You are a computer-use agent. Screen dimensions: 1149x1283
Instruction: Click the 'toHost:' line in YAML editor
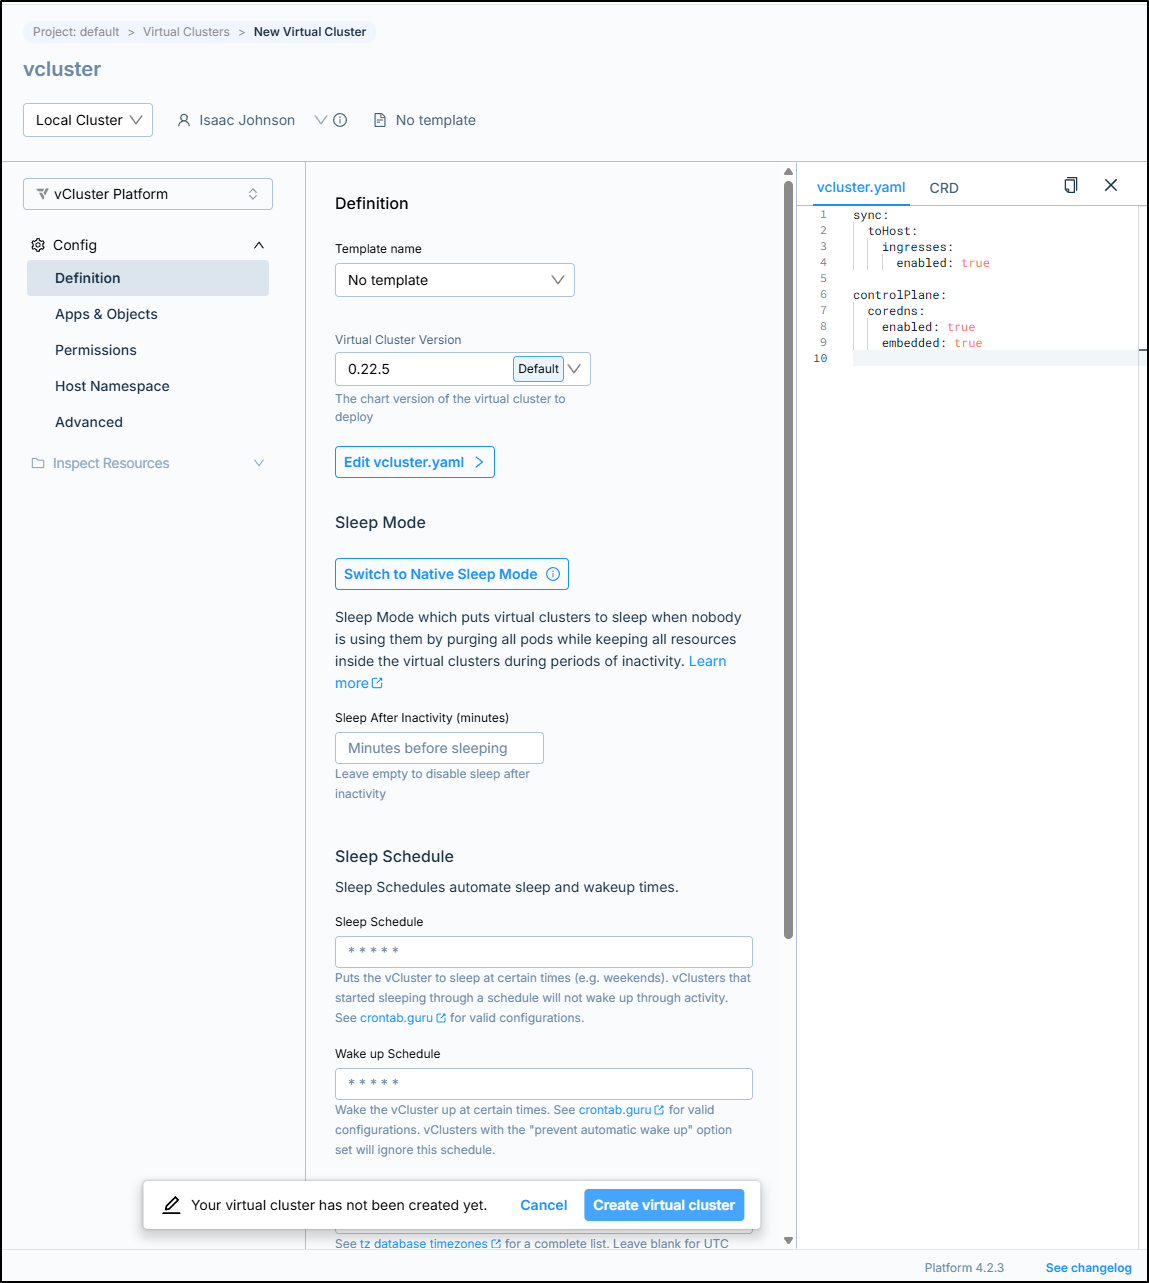click(x=892, y=231)
